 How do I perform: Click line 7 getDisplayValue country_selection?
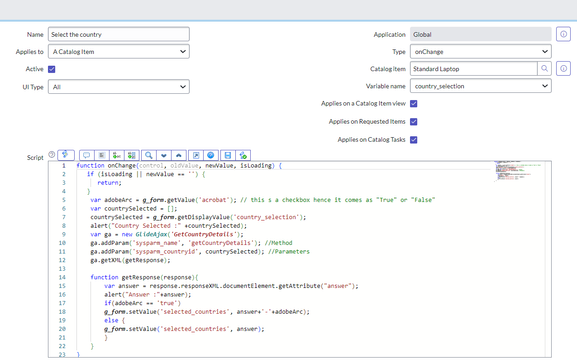pyautogui.click(x=198, y=217)
